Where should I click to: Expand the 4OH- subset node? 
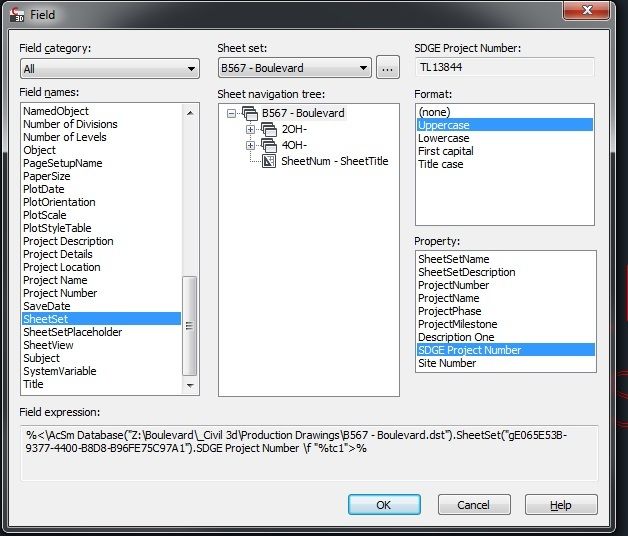click(x=250, y=145)
